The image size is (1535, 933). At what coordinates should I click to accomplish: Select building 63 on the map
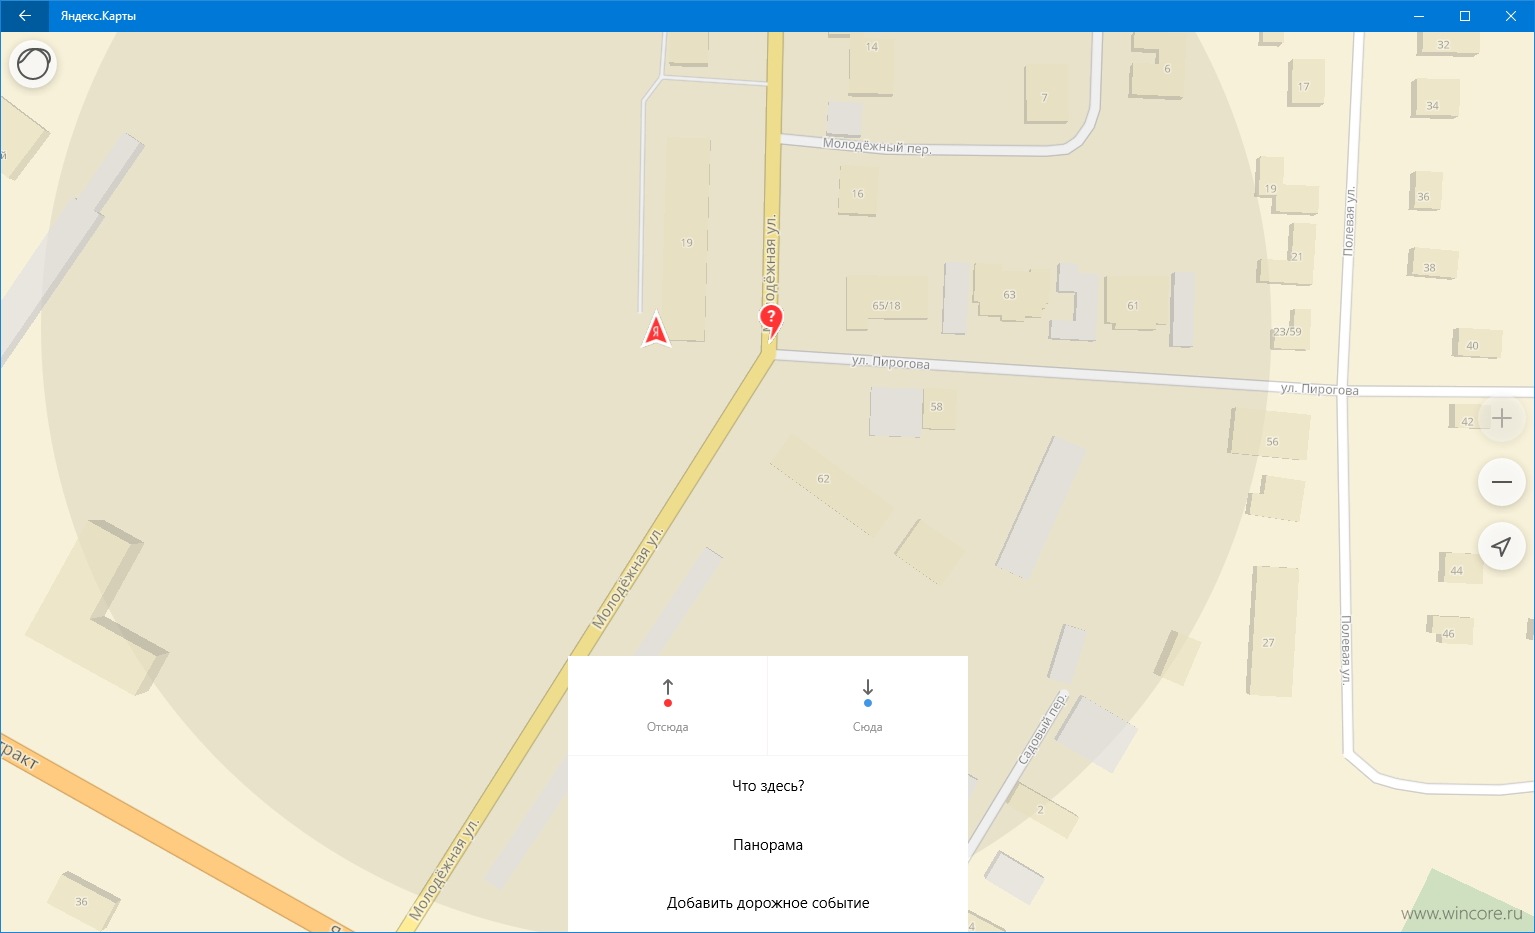[1009, 294]
